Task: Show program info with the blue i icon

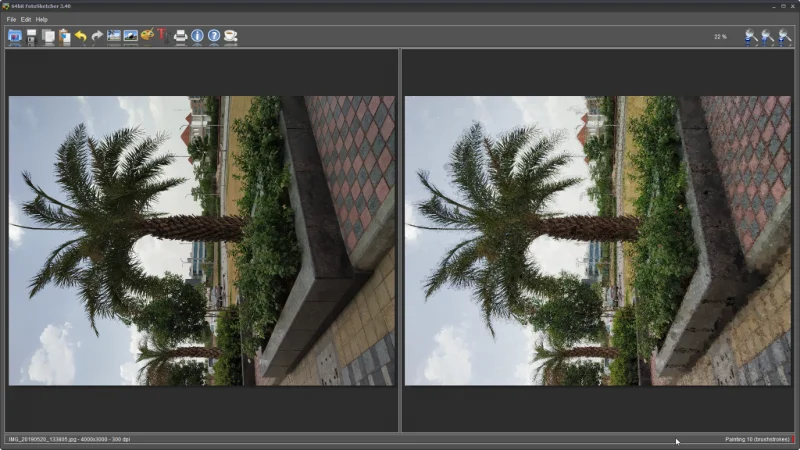Action: pos(197,36)
